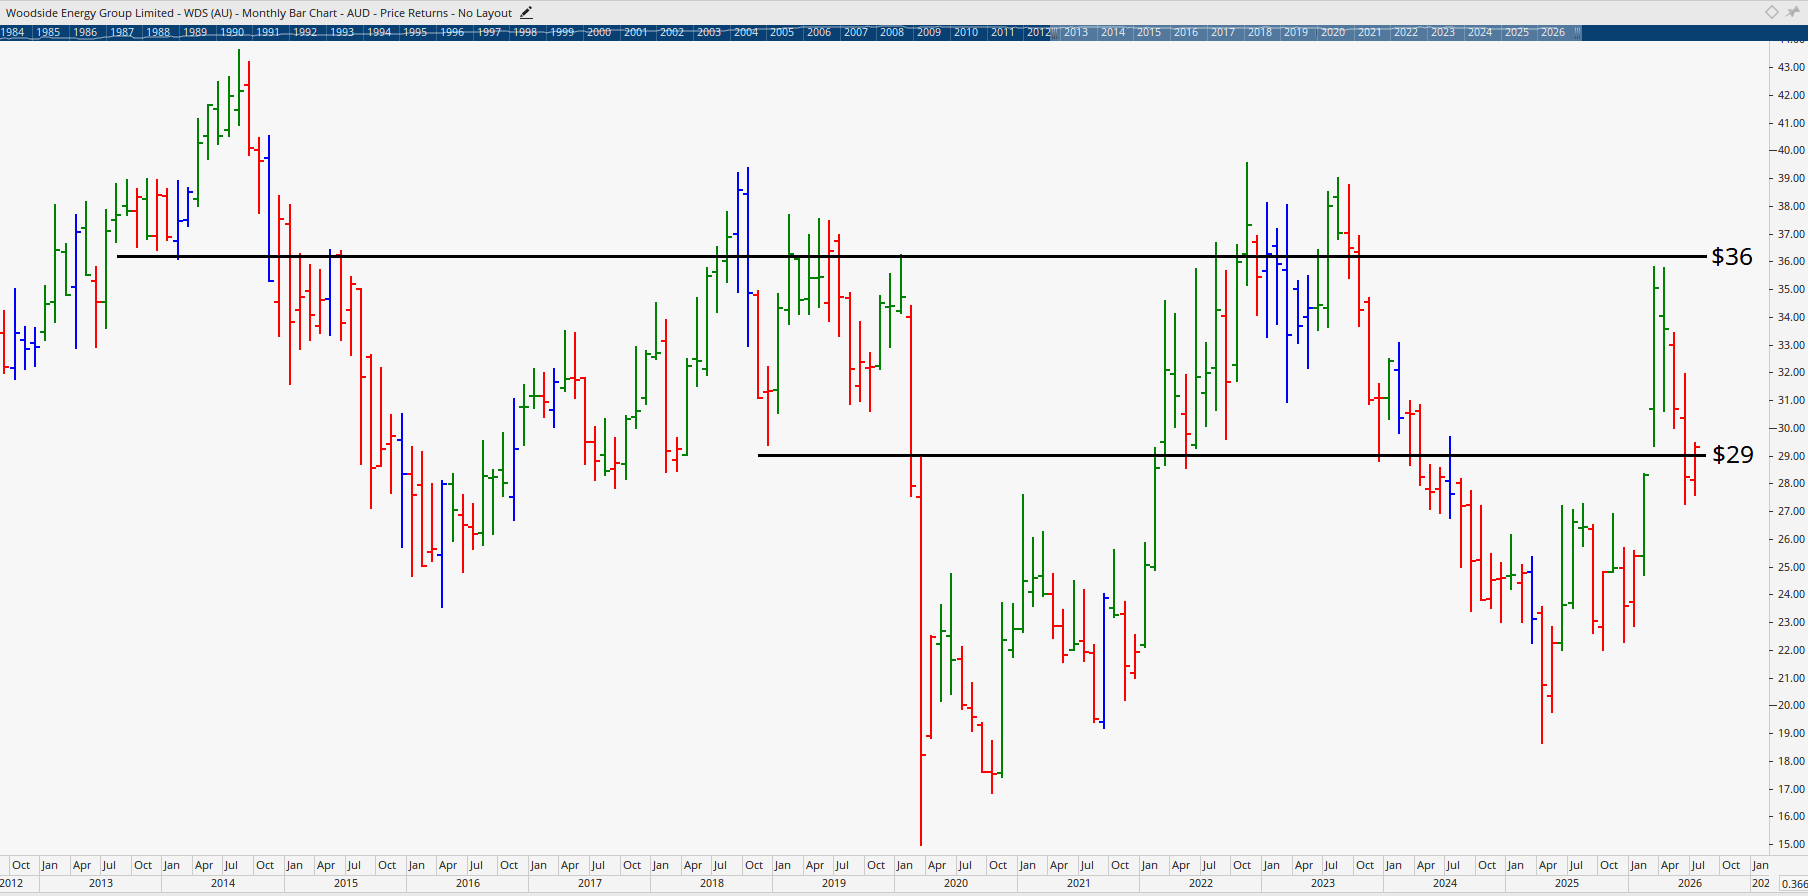Click year 2013 on bottom date axis

pyautogui.click(x=101, y=883)
